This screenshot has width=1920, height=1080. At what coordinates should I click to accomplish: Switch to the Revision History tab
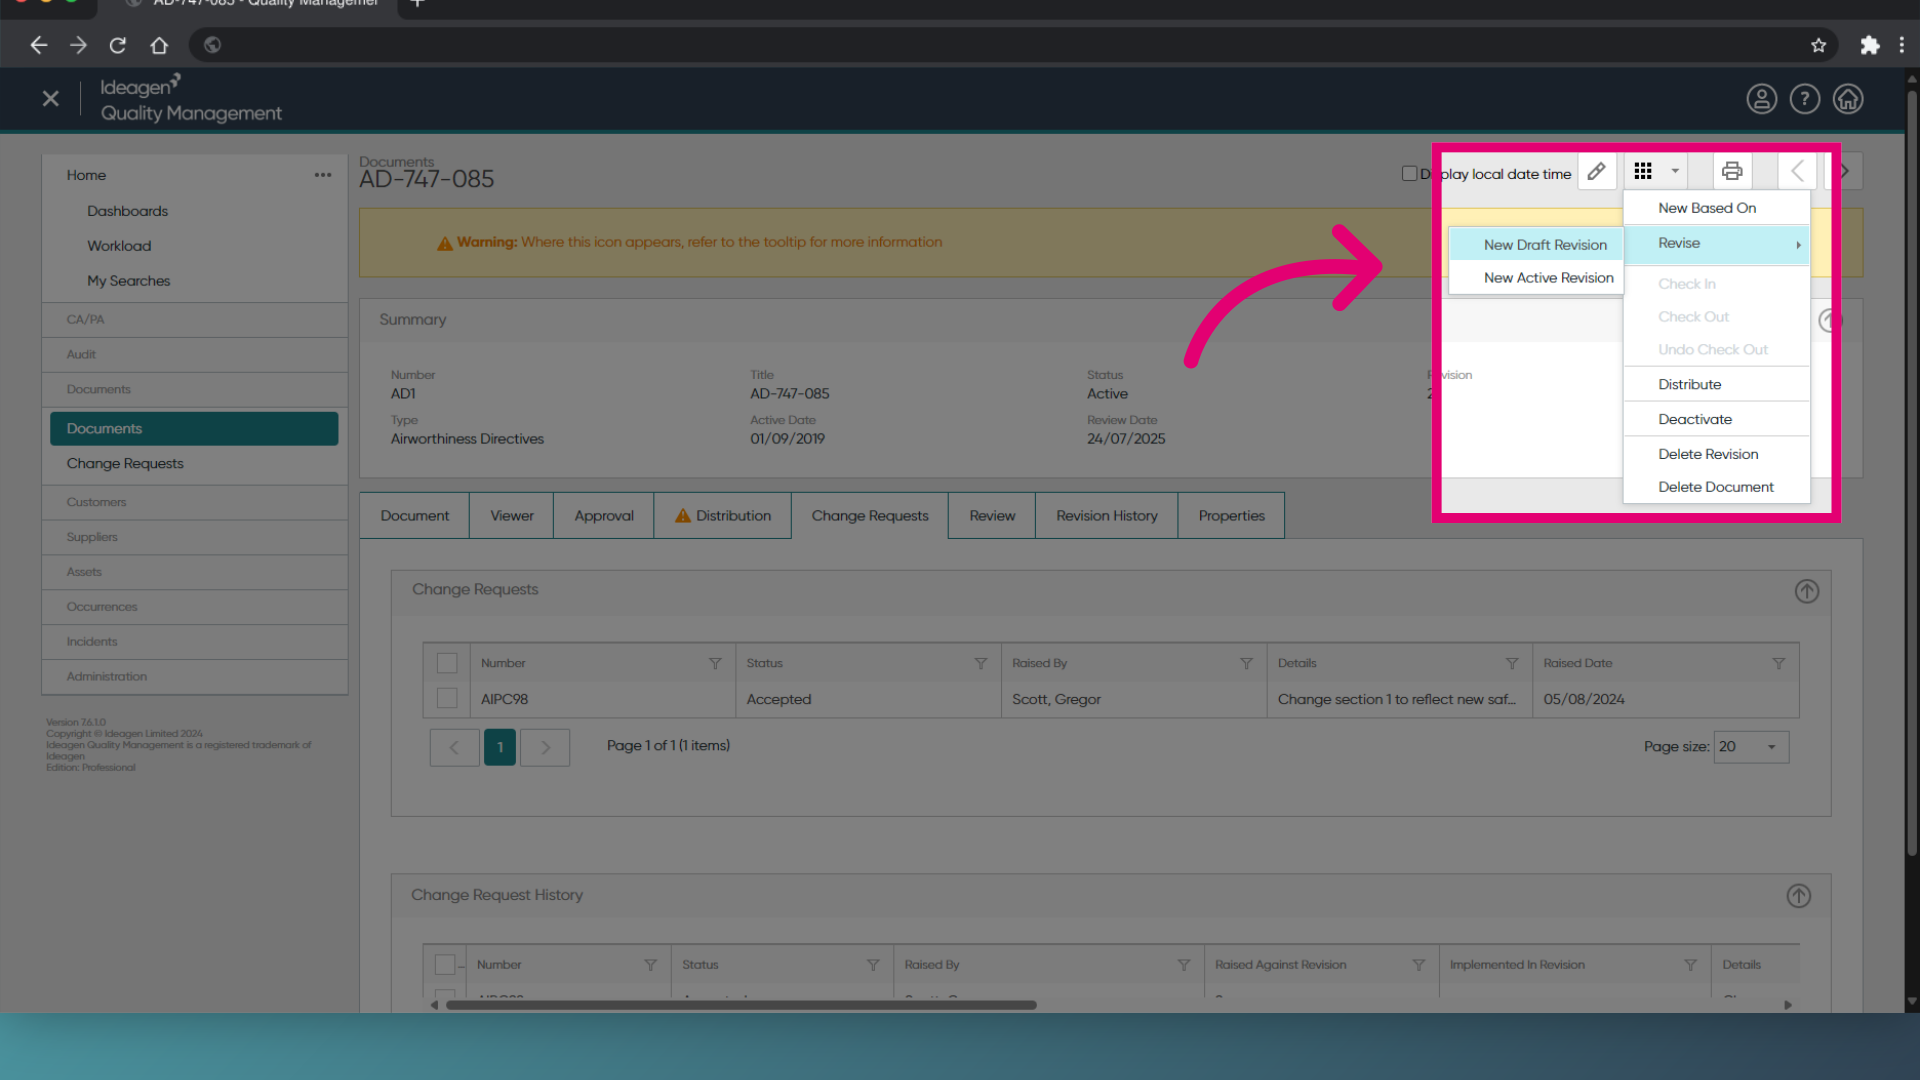(1106, 516)
